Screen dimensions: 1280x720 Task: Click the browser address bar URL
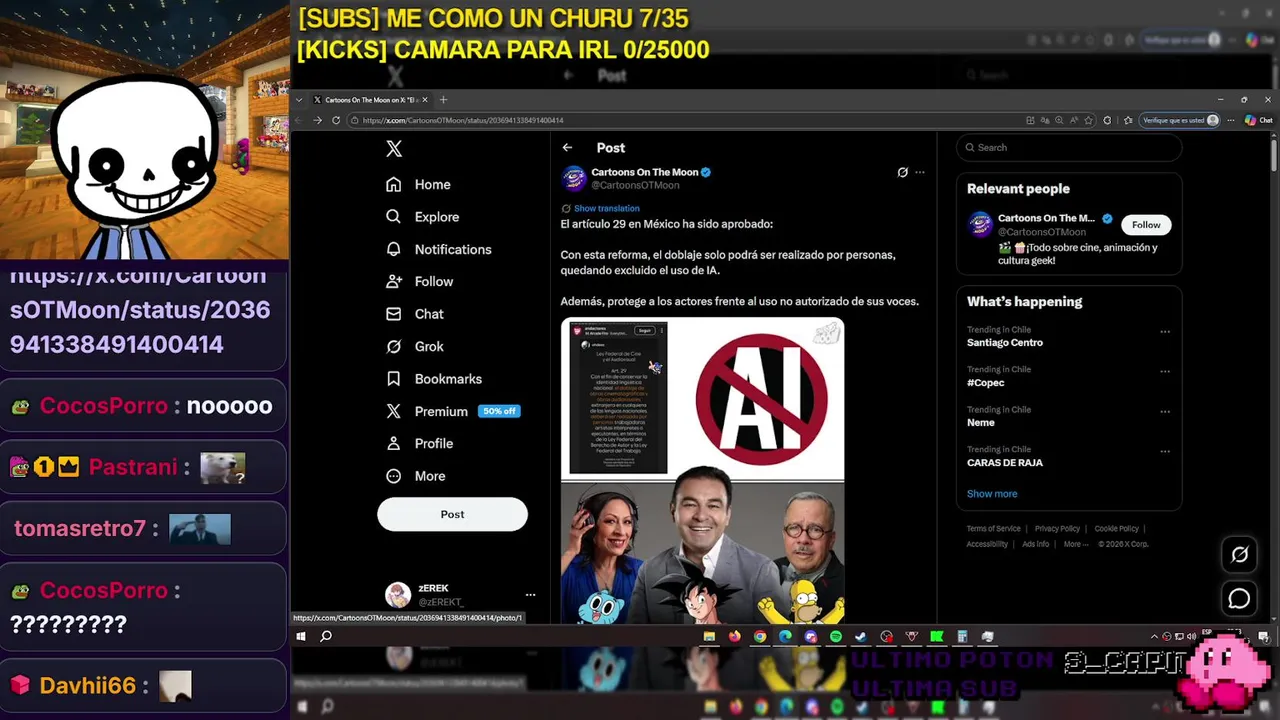[463, 120]
